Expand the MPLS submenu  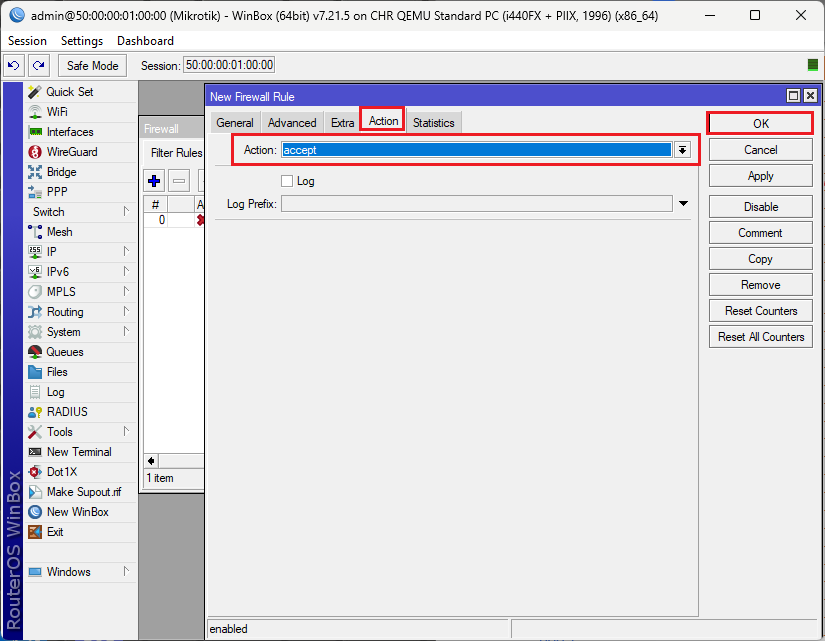[126, 292]
